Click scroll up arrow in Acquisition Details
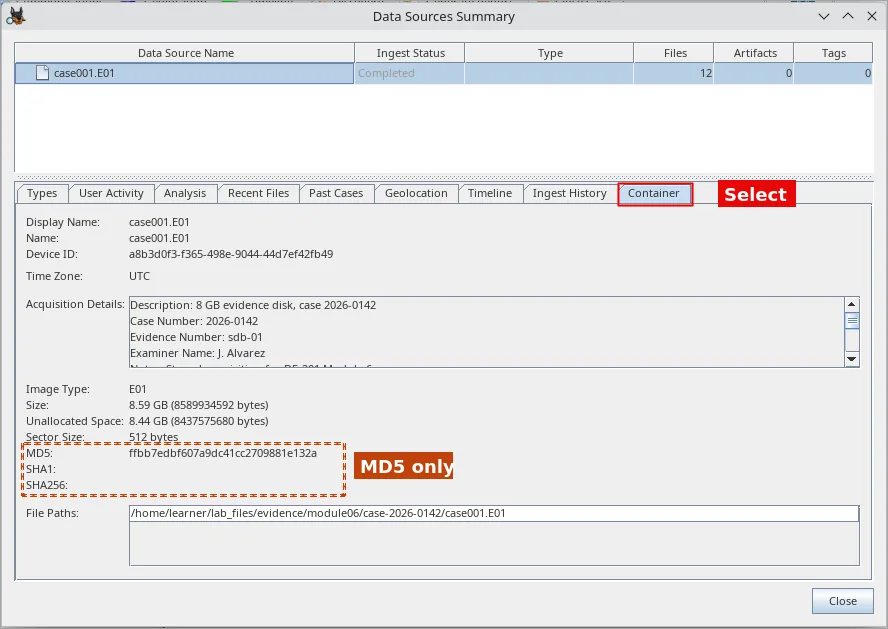The image size is (888, 629). pos(851,305)
